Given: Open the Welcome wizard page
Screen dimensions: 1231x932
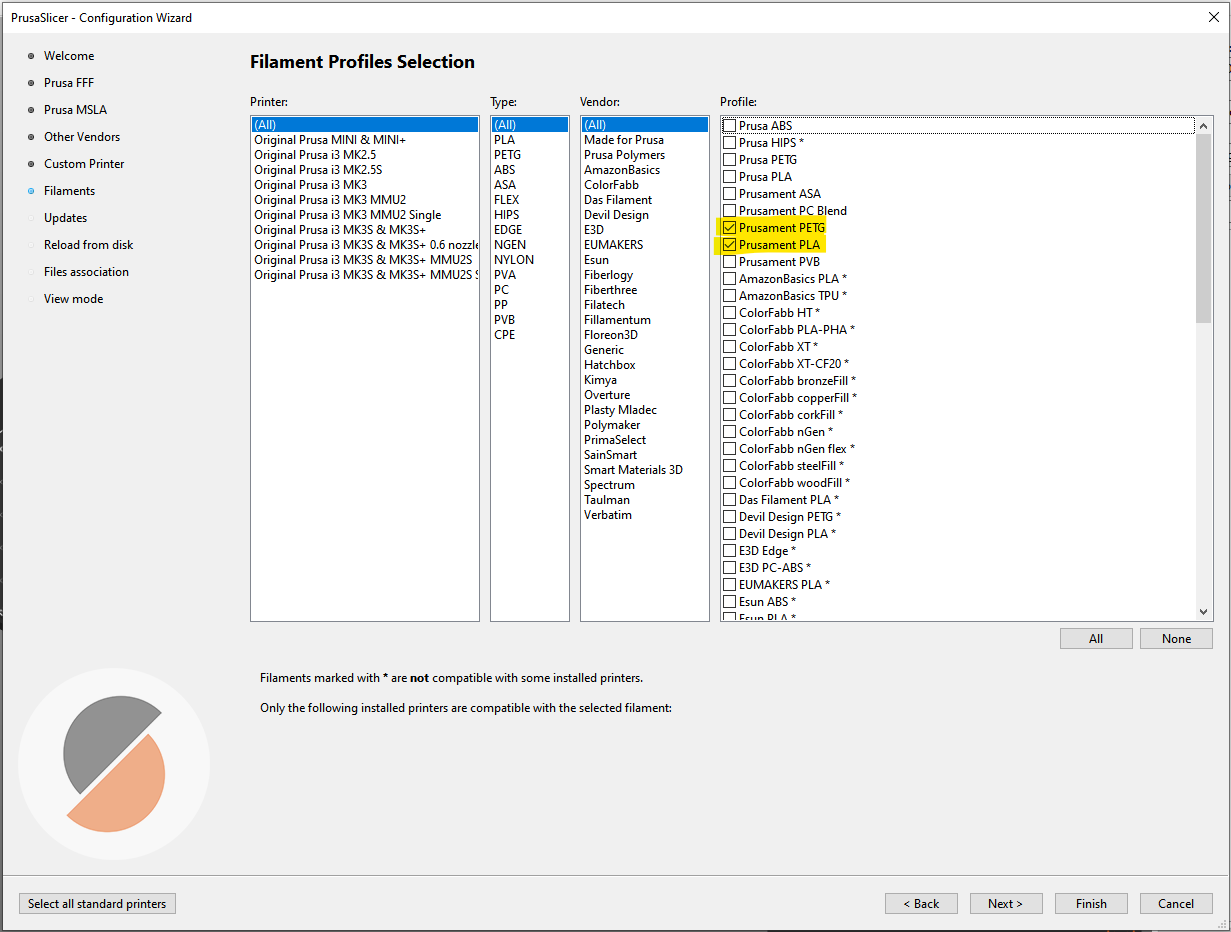Looking at the screenshot, I should coord(69,56).
